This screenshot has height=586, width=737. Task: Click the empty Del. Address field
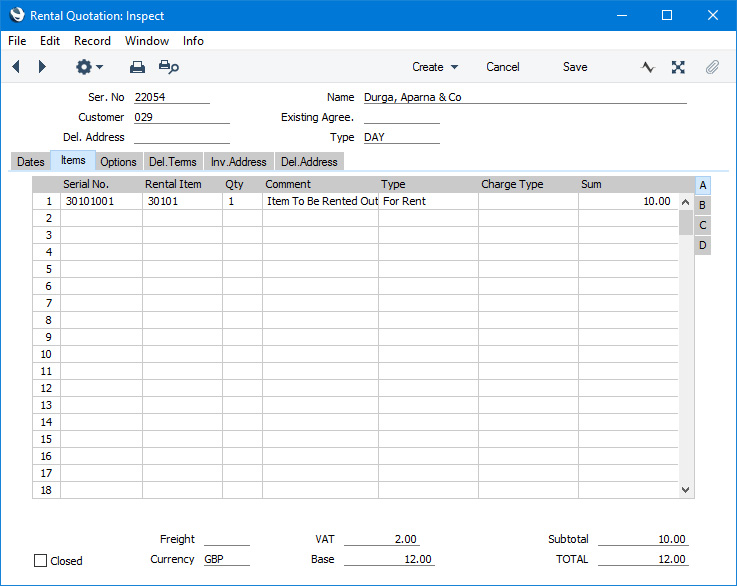(182, 137)
